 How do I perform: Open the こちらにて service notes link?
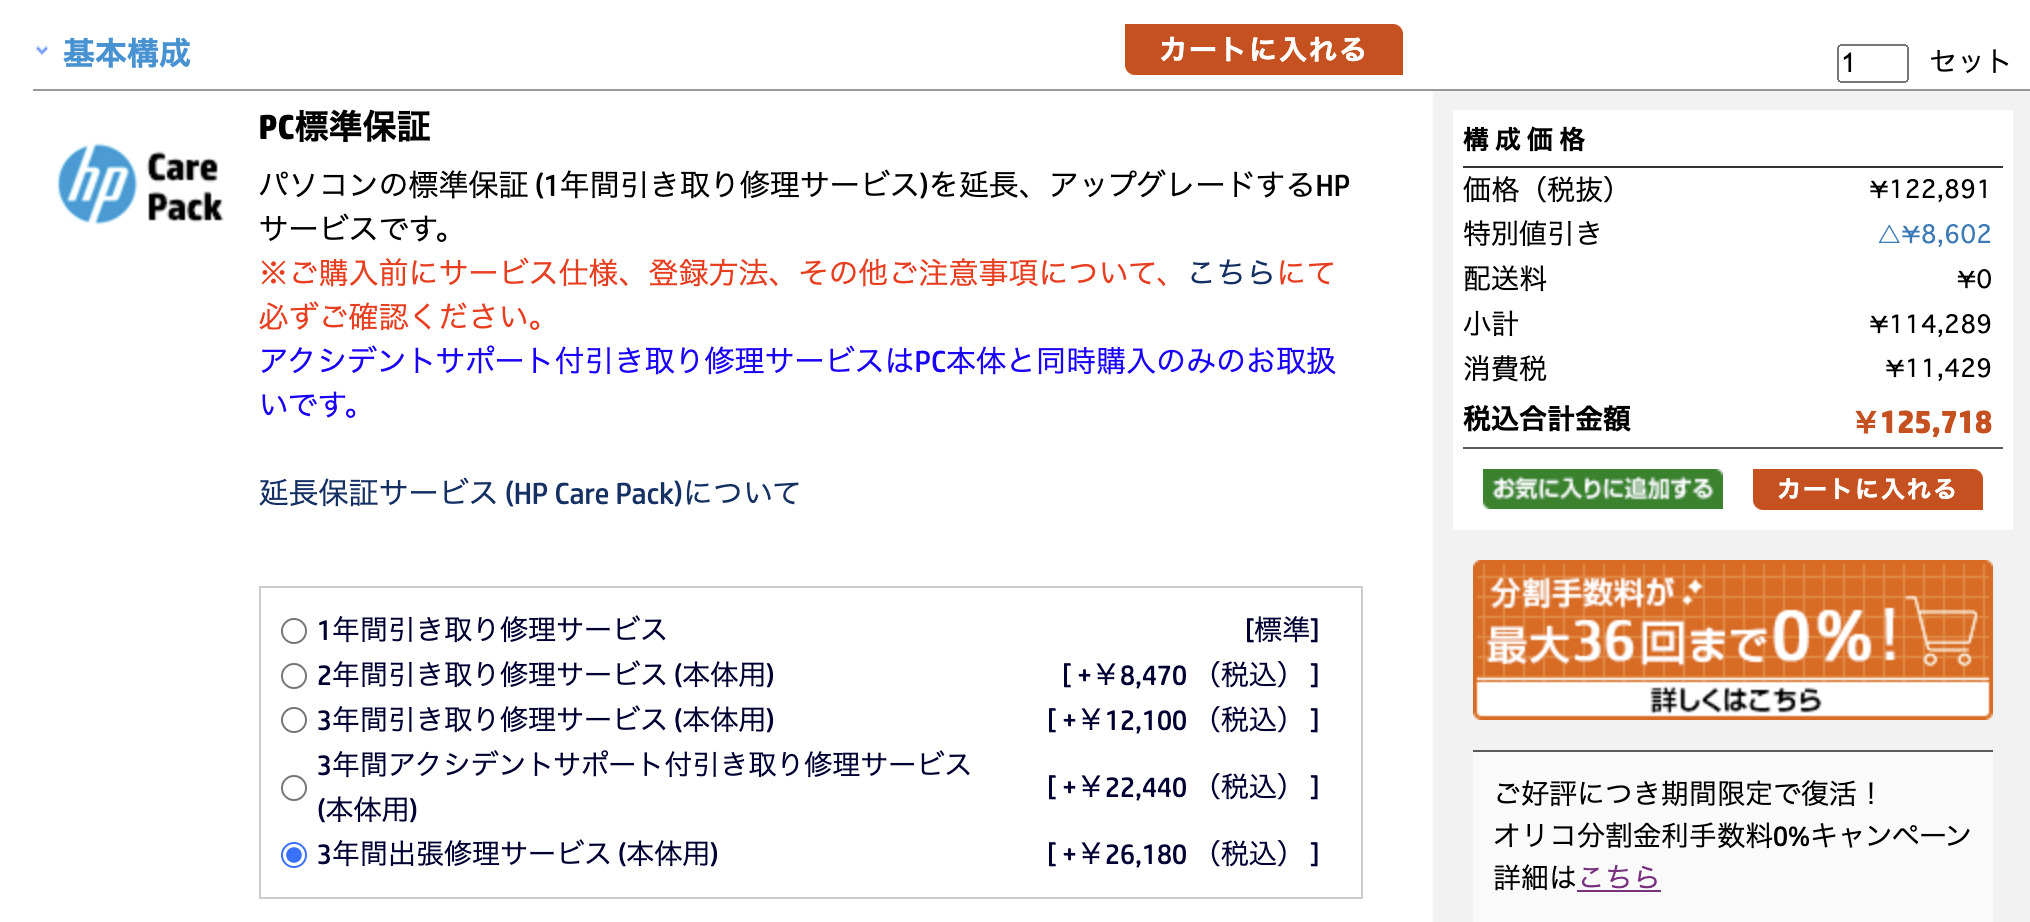[x=1261, y=272]
